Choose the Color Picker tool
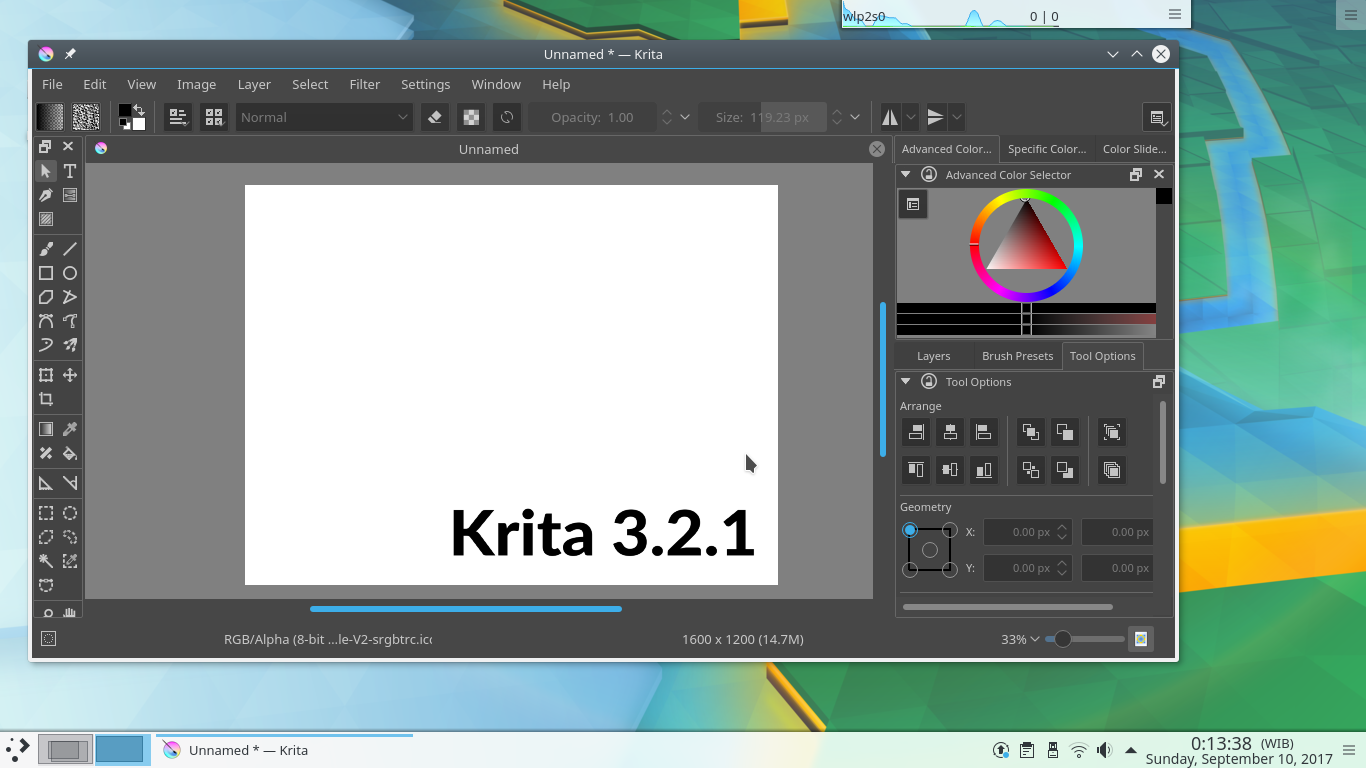The image size is (1366, 768). pos(69,428)
